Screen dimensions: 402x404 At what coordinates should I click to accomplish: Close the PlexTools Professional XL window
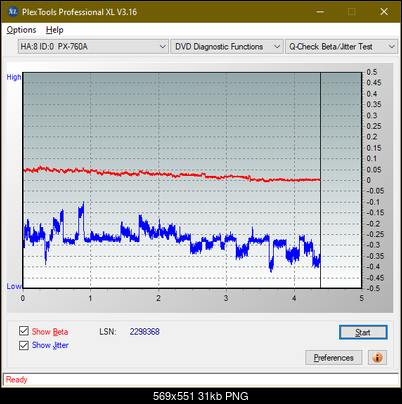(384, 12)
